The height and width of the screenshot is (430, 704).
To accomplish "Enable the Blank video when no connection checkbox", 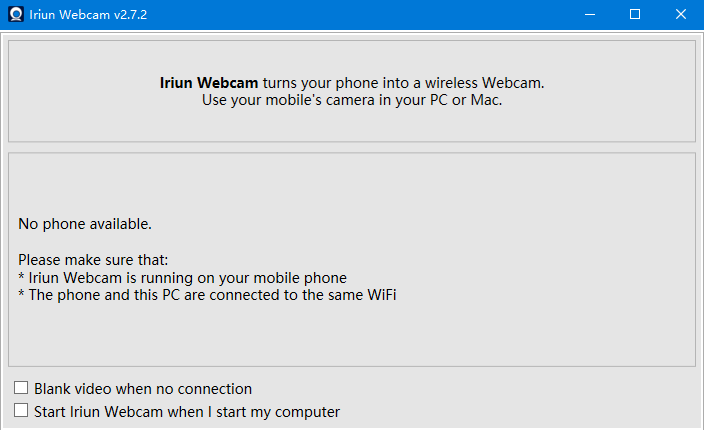I will (x=21, y=388).
